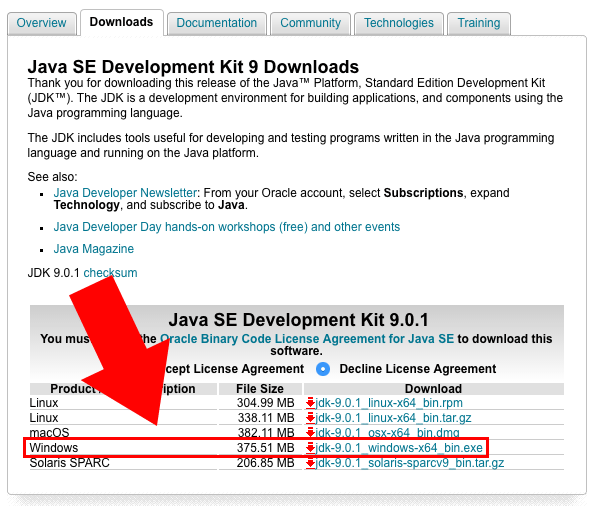
Task: Click download arrow icon for linux tar.gz
Action: (310, 418)
